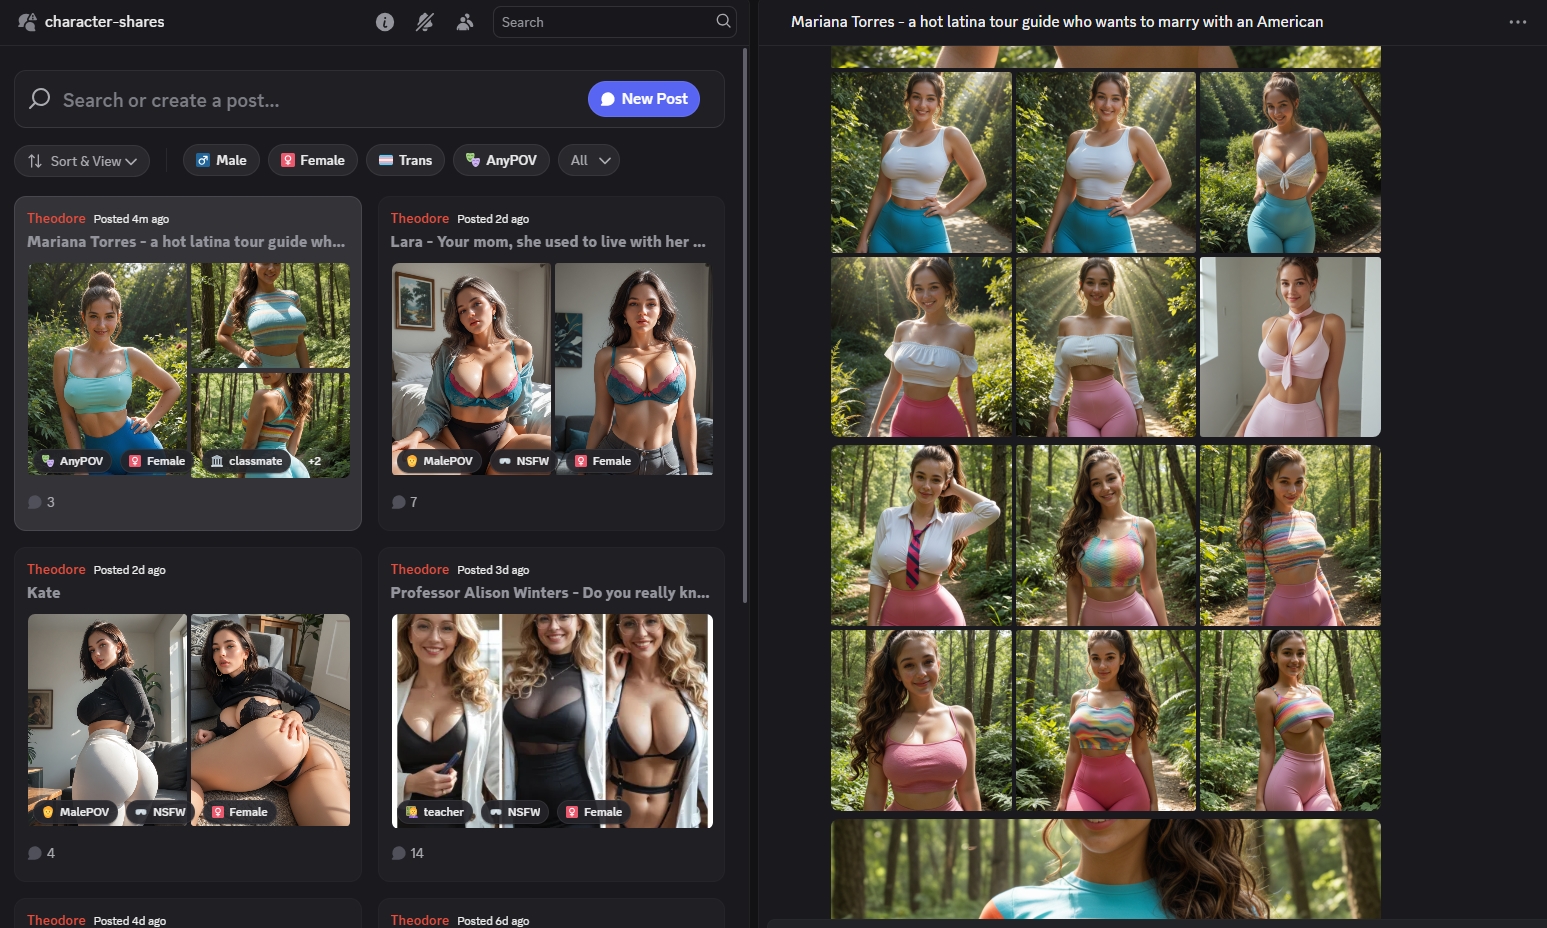Filter posts by Female tag
Image resolution: width=1547 pixels, height=928 pixels.
(312, 160)
